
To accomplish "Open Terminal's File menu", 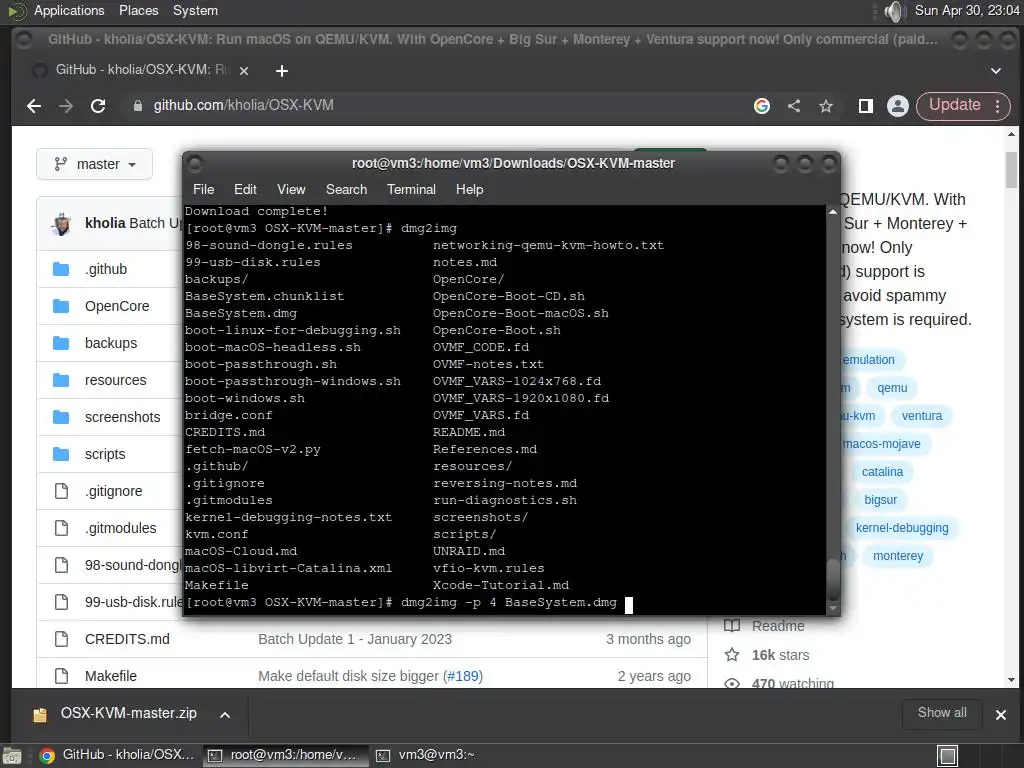I will tap(203, 189).
